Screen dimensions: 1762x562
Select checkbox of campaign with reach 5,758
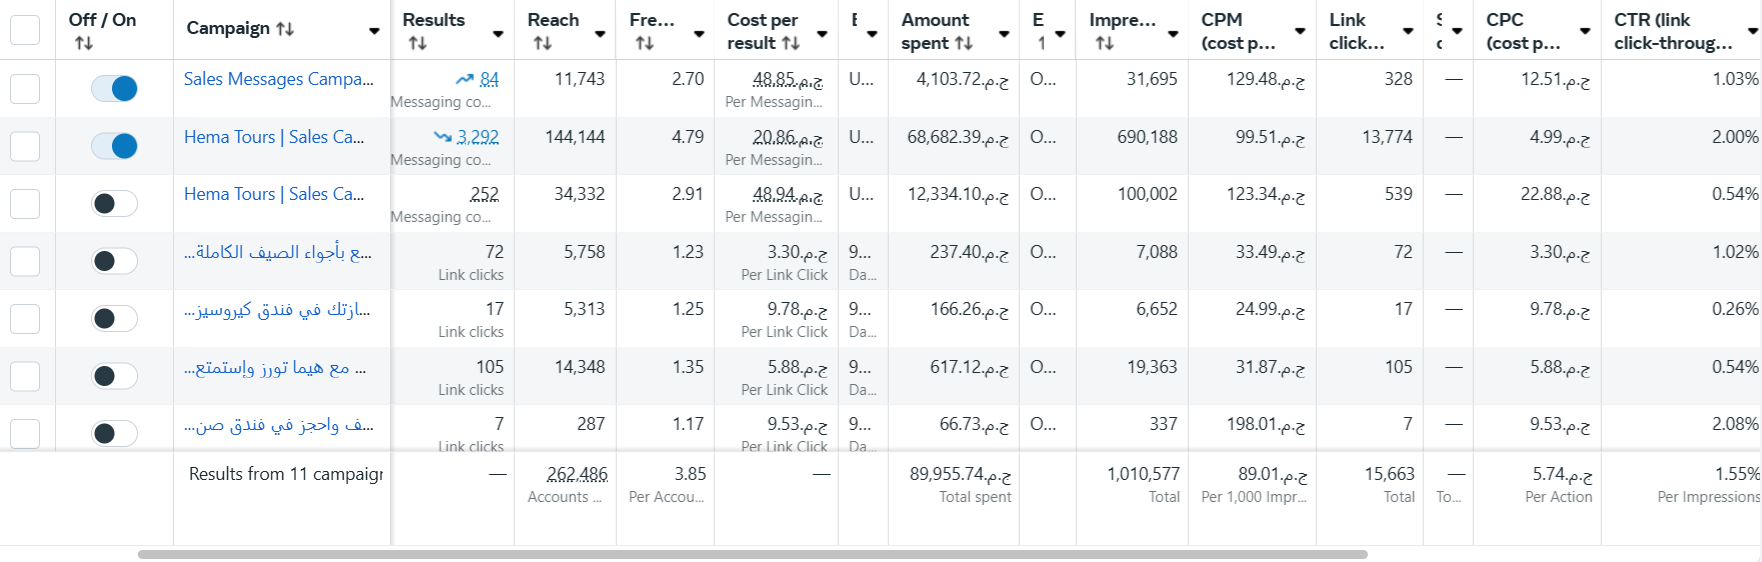25,261
